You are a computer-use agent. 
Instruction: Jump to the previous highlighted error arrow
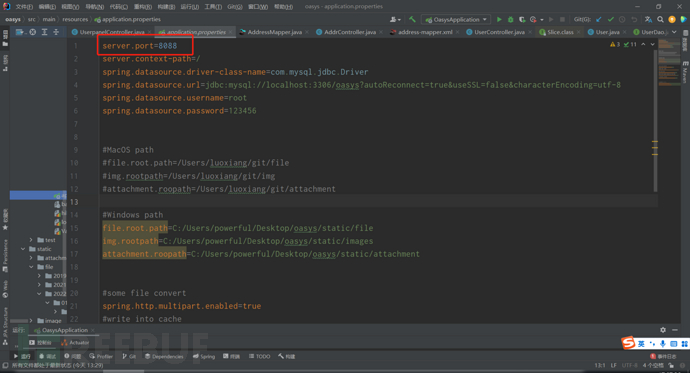point(643,44)
